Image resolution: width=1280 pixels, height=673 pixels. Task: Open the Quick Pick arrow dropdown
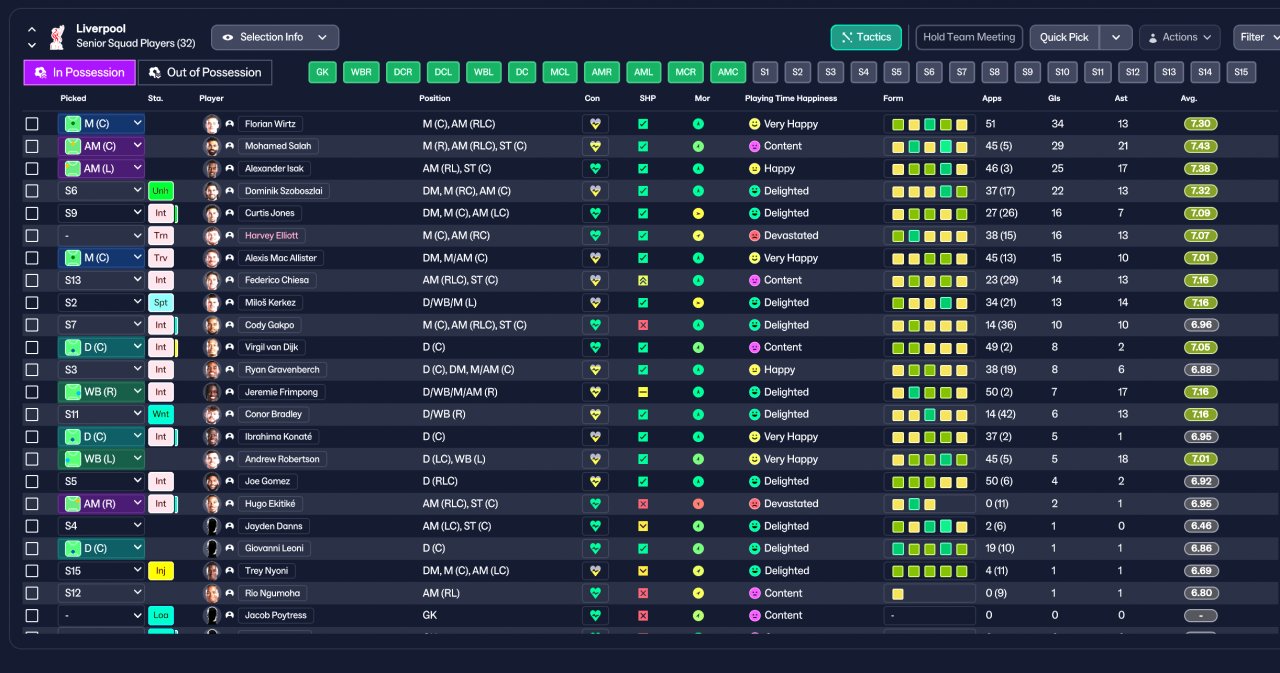pos(1116,37)
